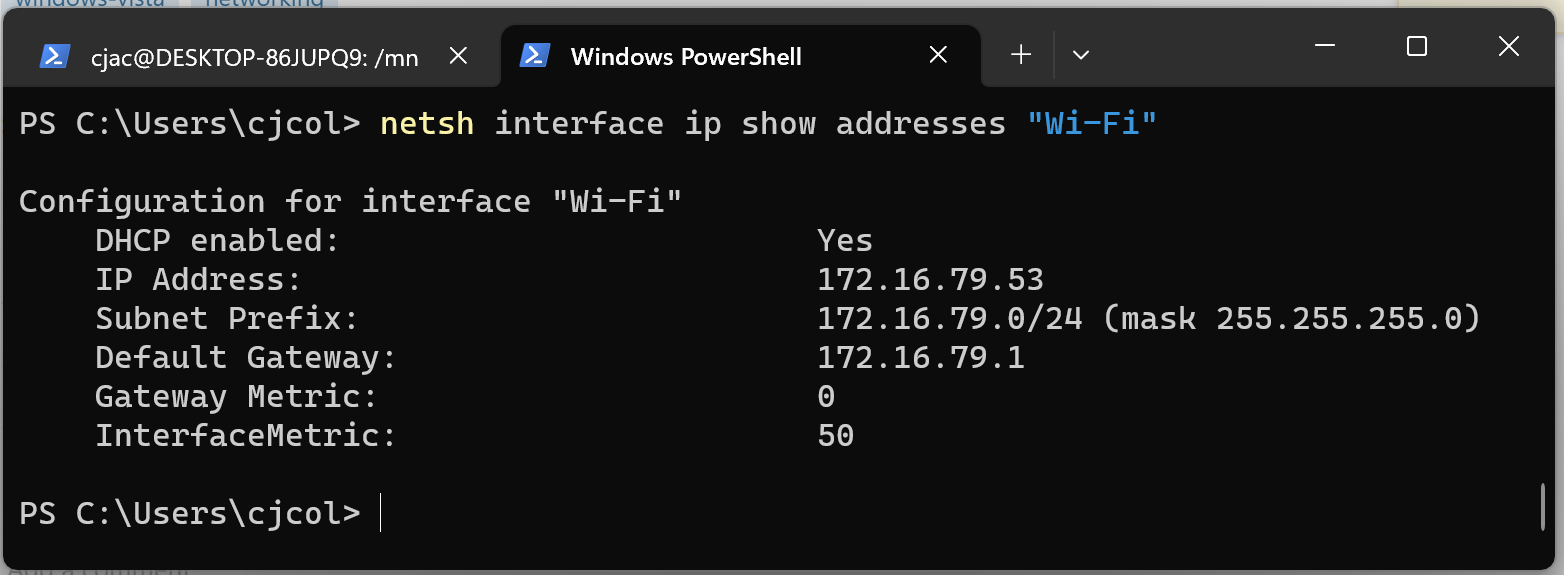Screen dimensions: 1564x575
Task: Click the IP address 172.16.79.53
Action: [930, 280]
